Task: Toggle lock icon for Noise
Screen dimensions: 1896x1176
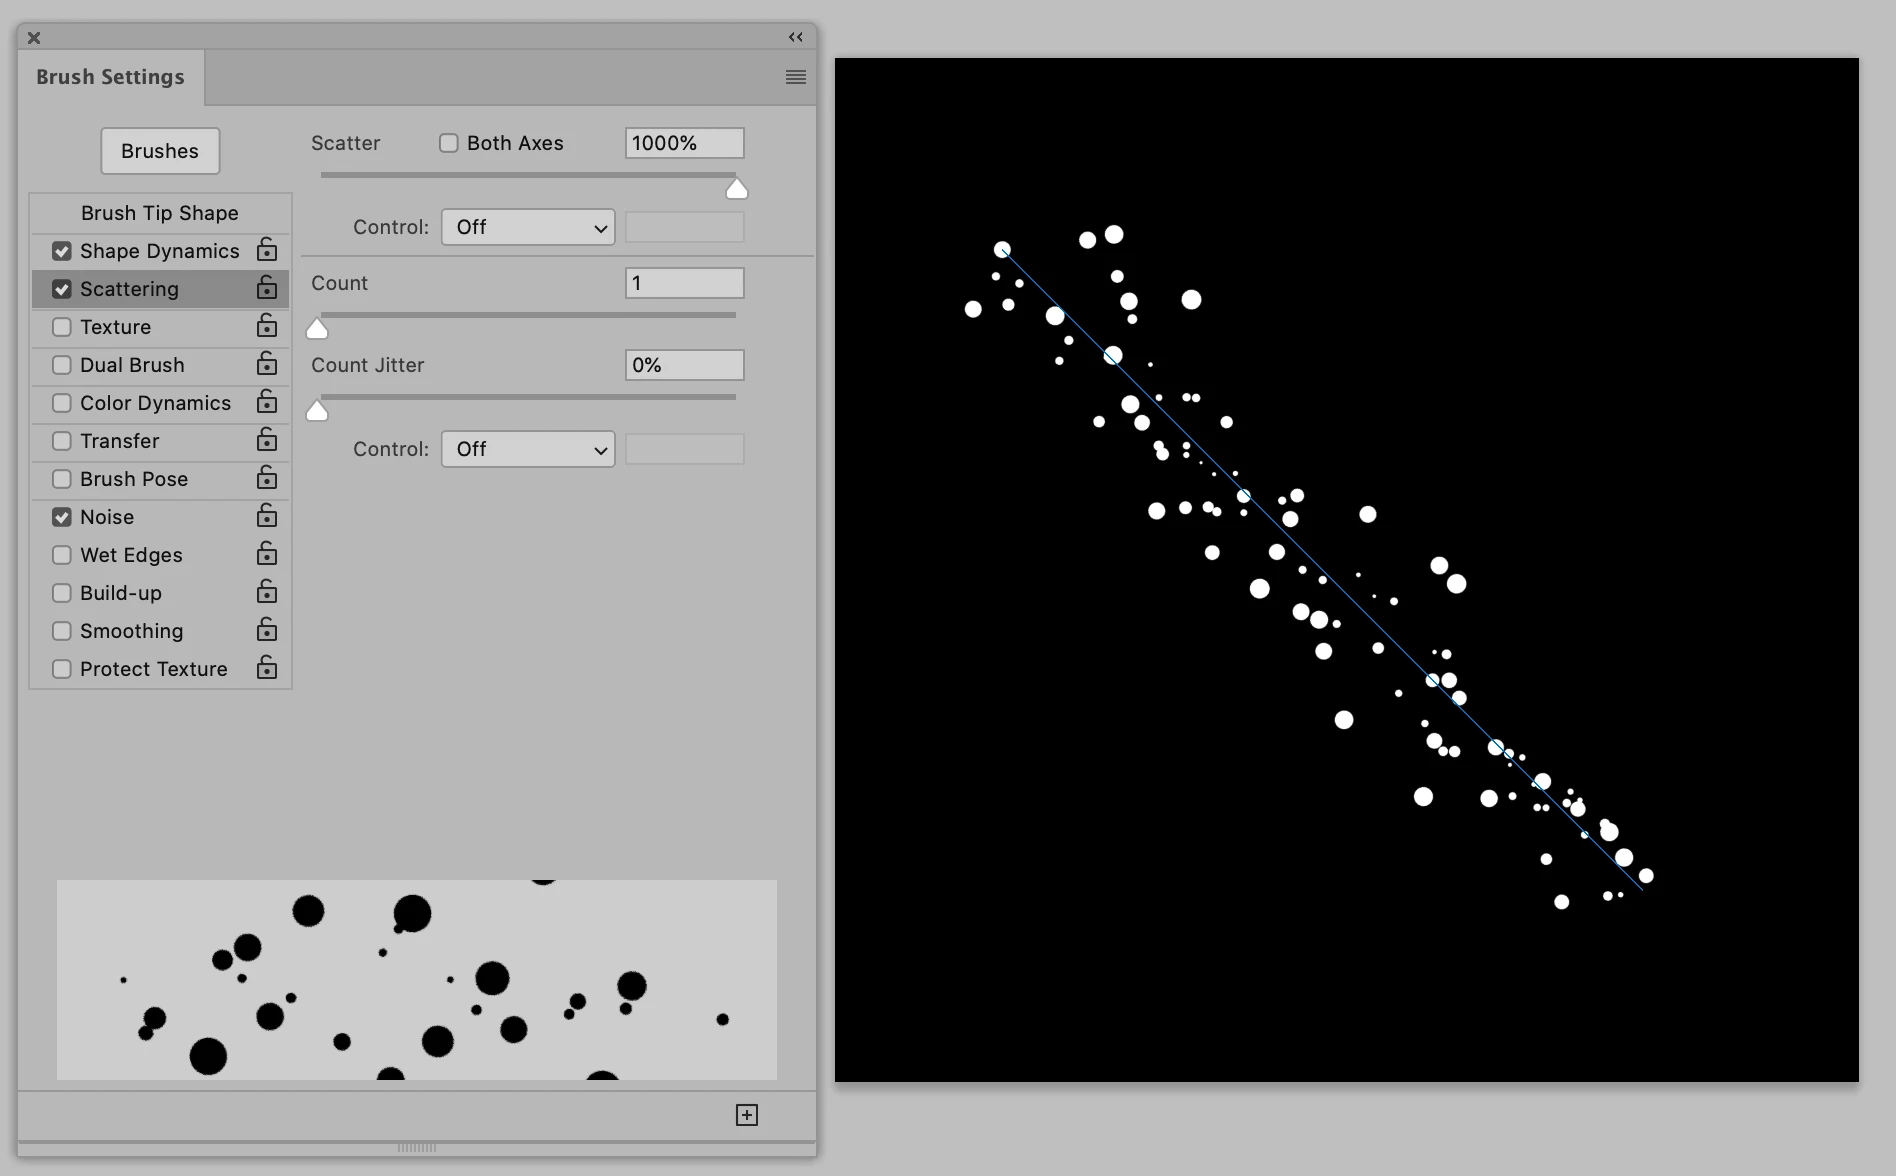Action: tap(267, 516)
